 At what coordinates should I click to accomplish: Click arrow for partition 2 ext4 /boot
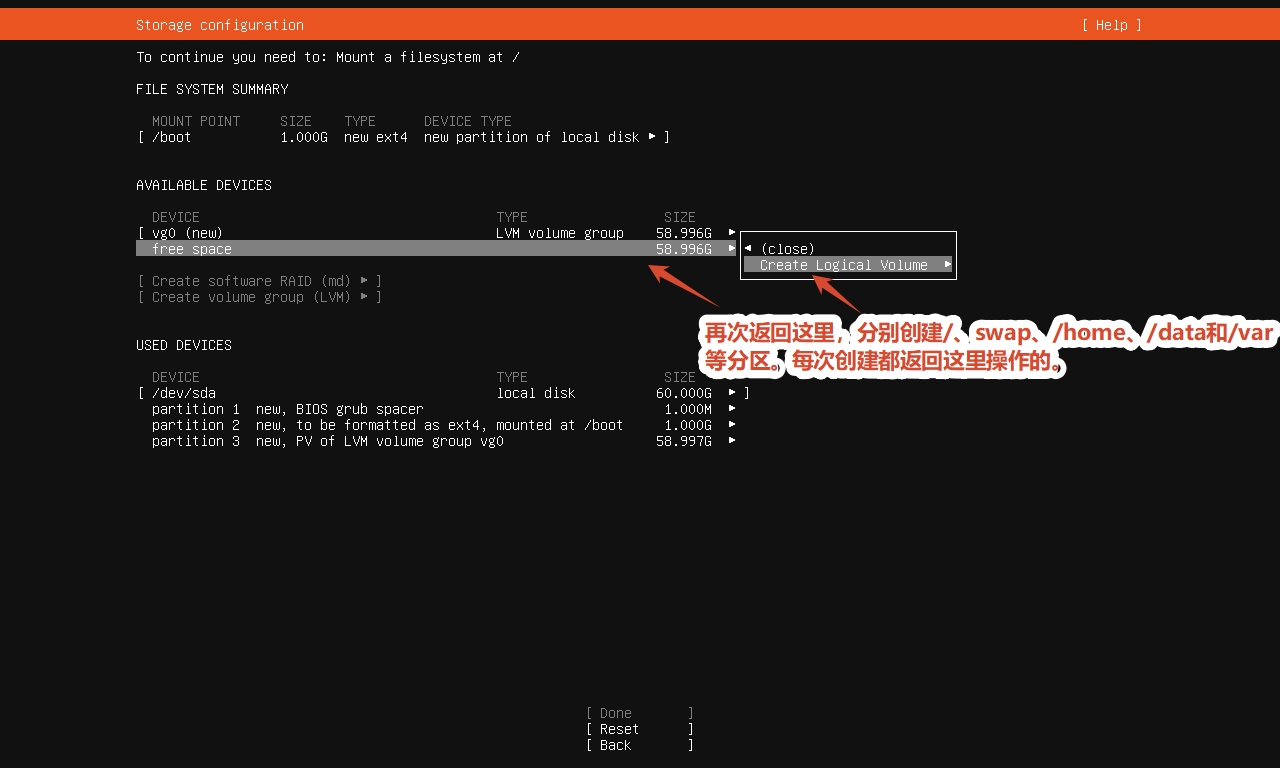click(x=732, y=425)
